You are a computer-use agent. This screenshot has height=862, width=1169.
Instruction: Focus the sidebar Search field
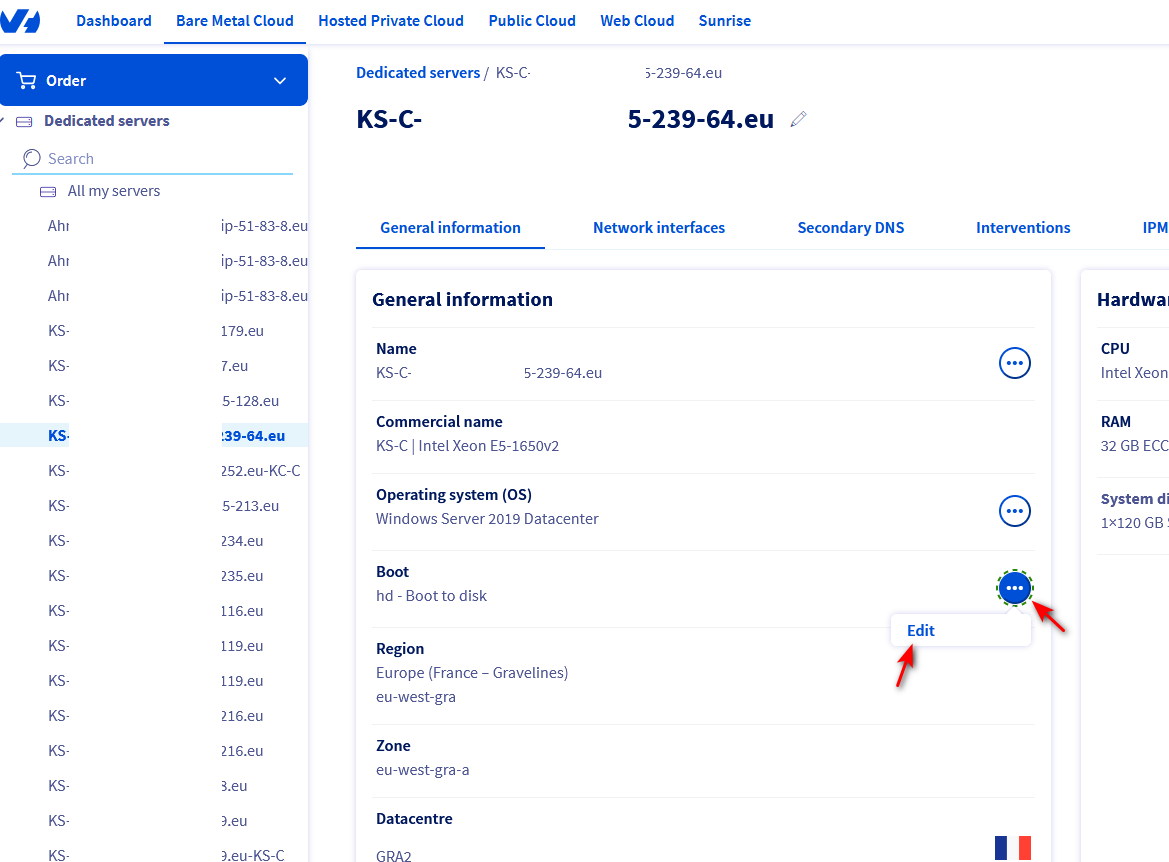152,159
